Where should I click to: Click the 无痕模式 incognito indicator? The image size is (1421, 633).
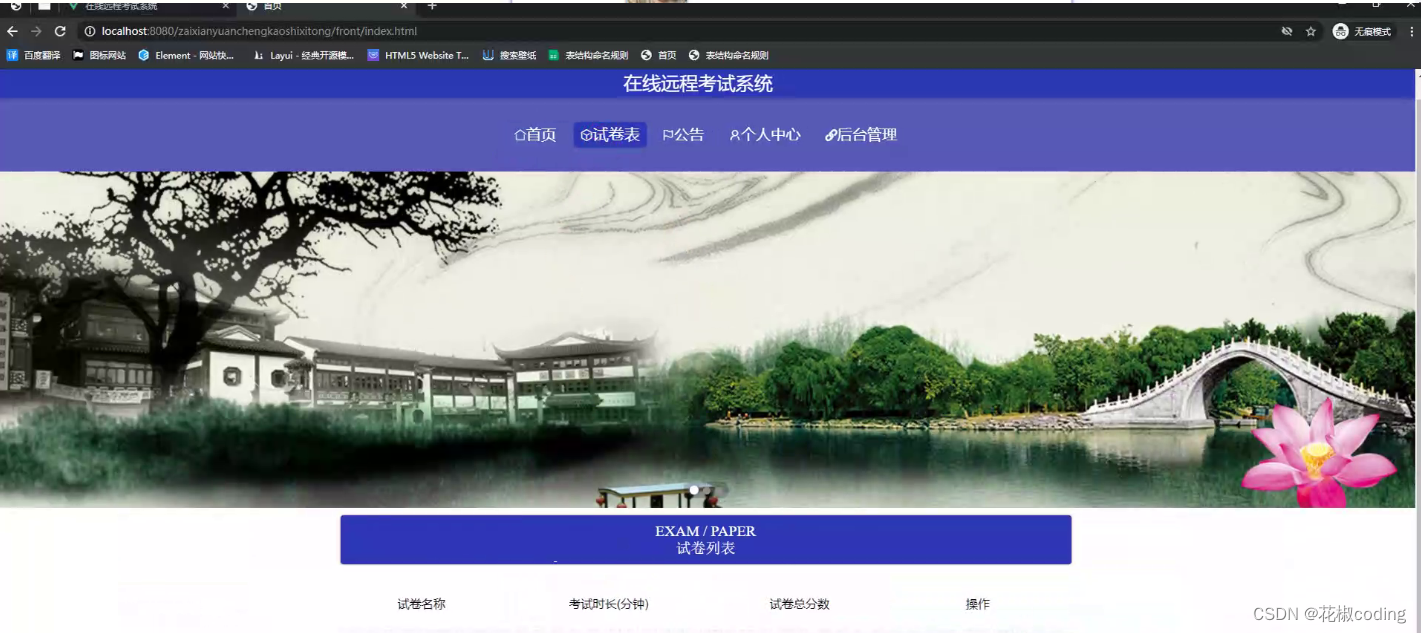click(x=1362, y=32)
